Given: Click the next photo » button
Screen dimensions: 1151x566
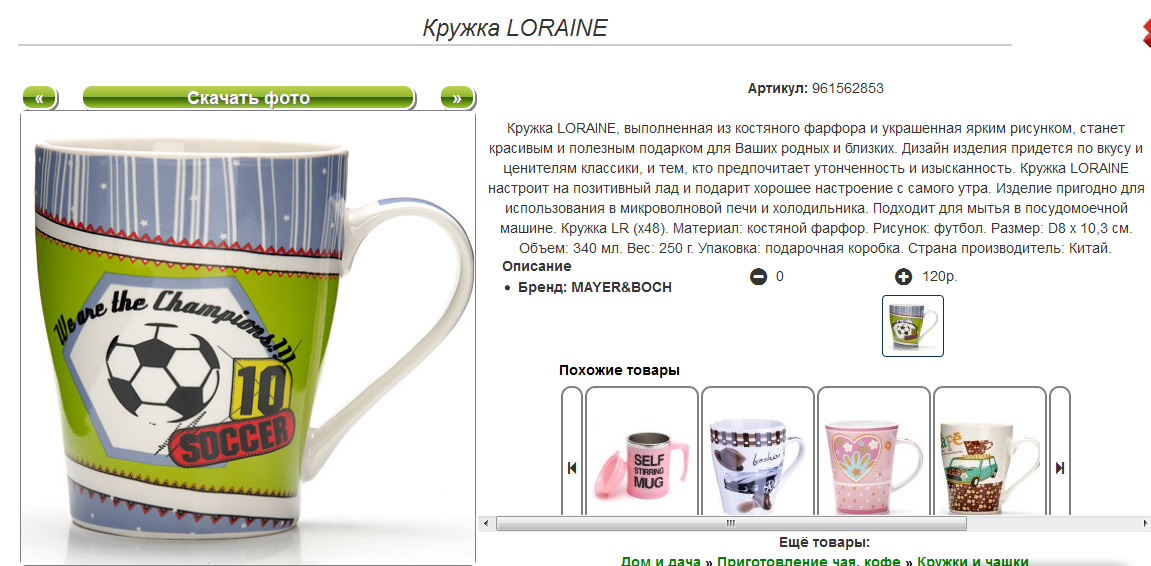Looking at the screenshot, I should pyautogui.click(x=457, y=98).
